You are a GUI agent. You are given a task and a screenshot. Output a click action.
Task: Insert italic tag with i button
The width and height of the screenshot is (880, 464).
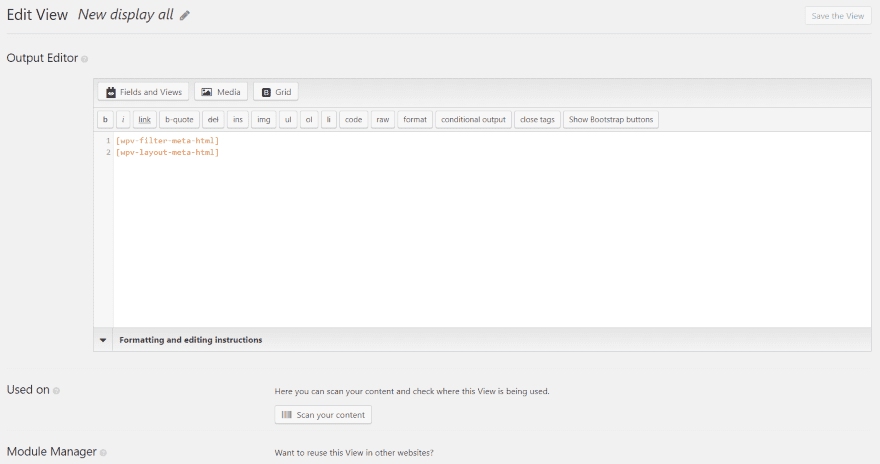[x=123, y=120]
